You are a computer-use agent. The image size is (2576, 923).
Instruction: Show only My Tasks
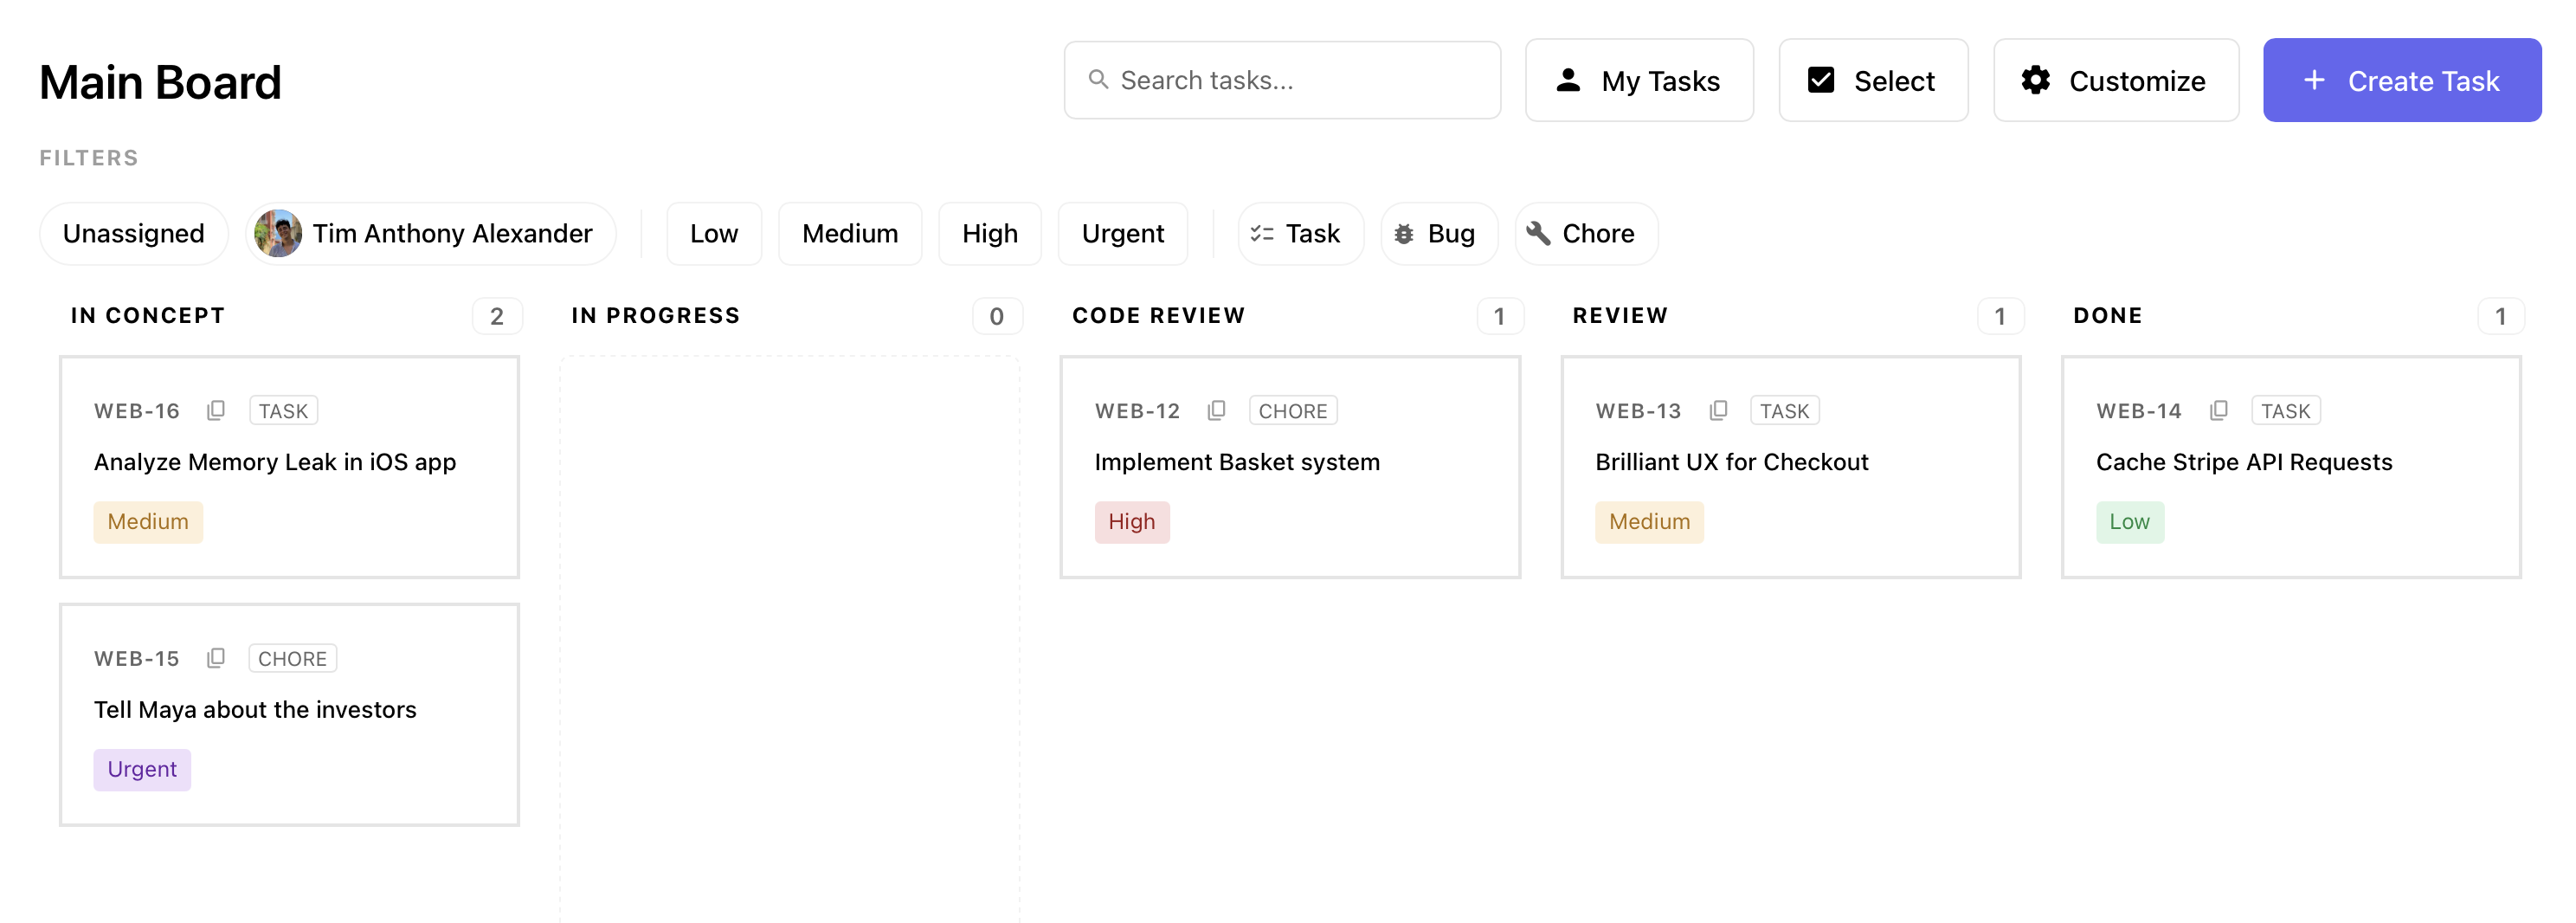click(1638, 80)
